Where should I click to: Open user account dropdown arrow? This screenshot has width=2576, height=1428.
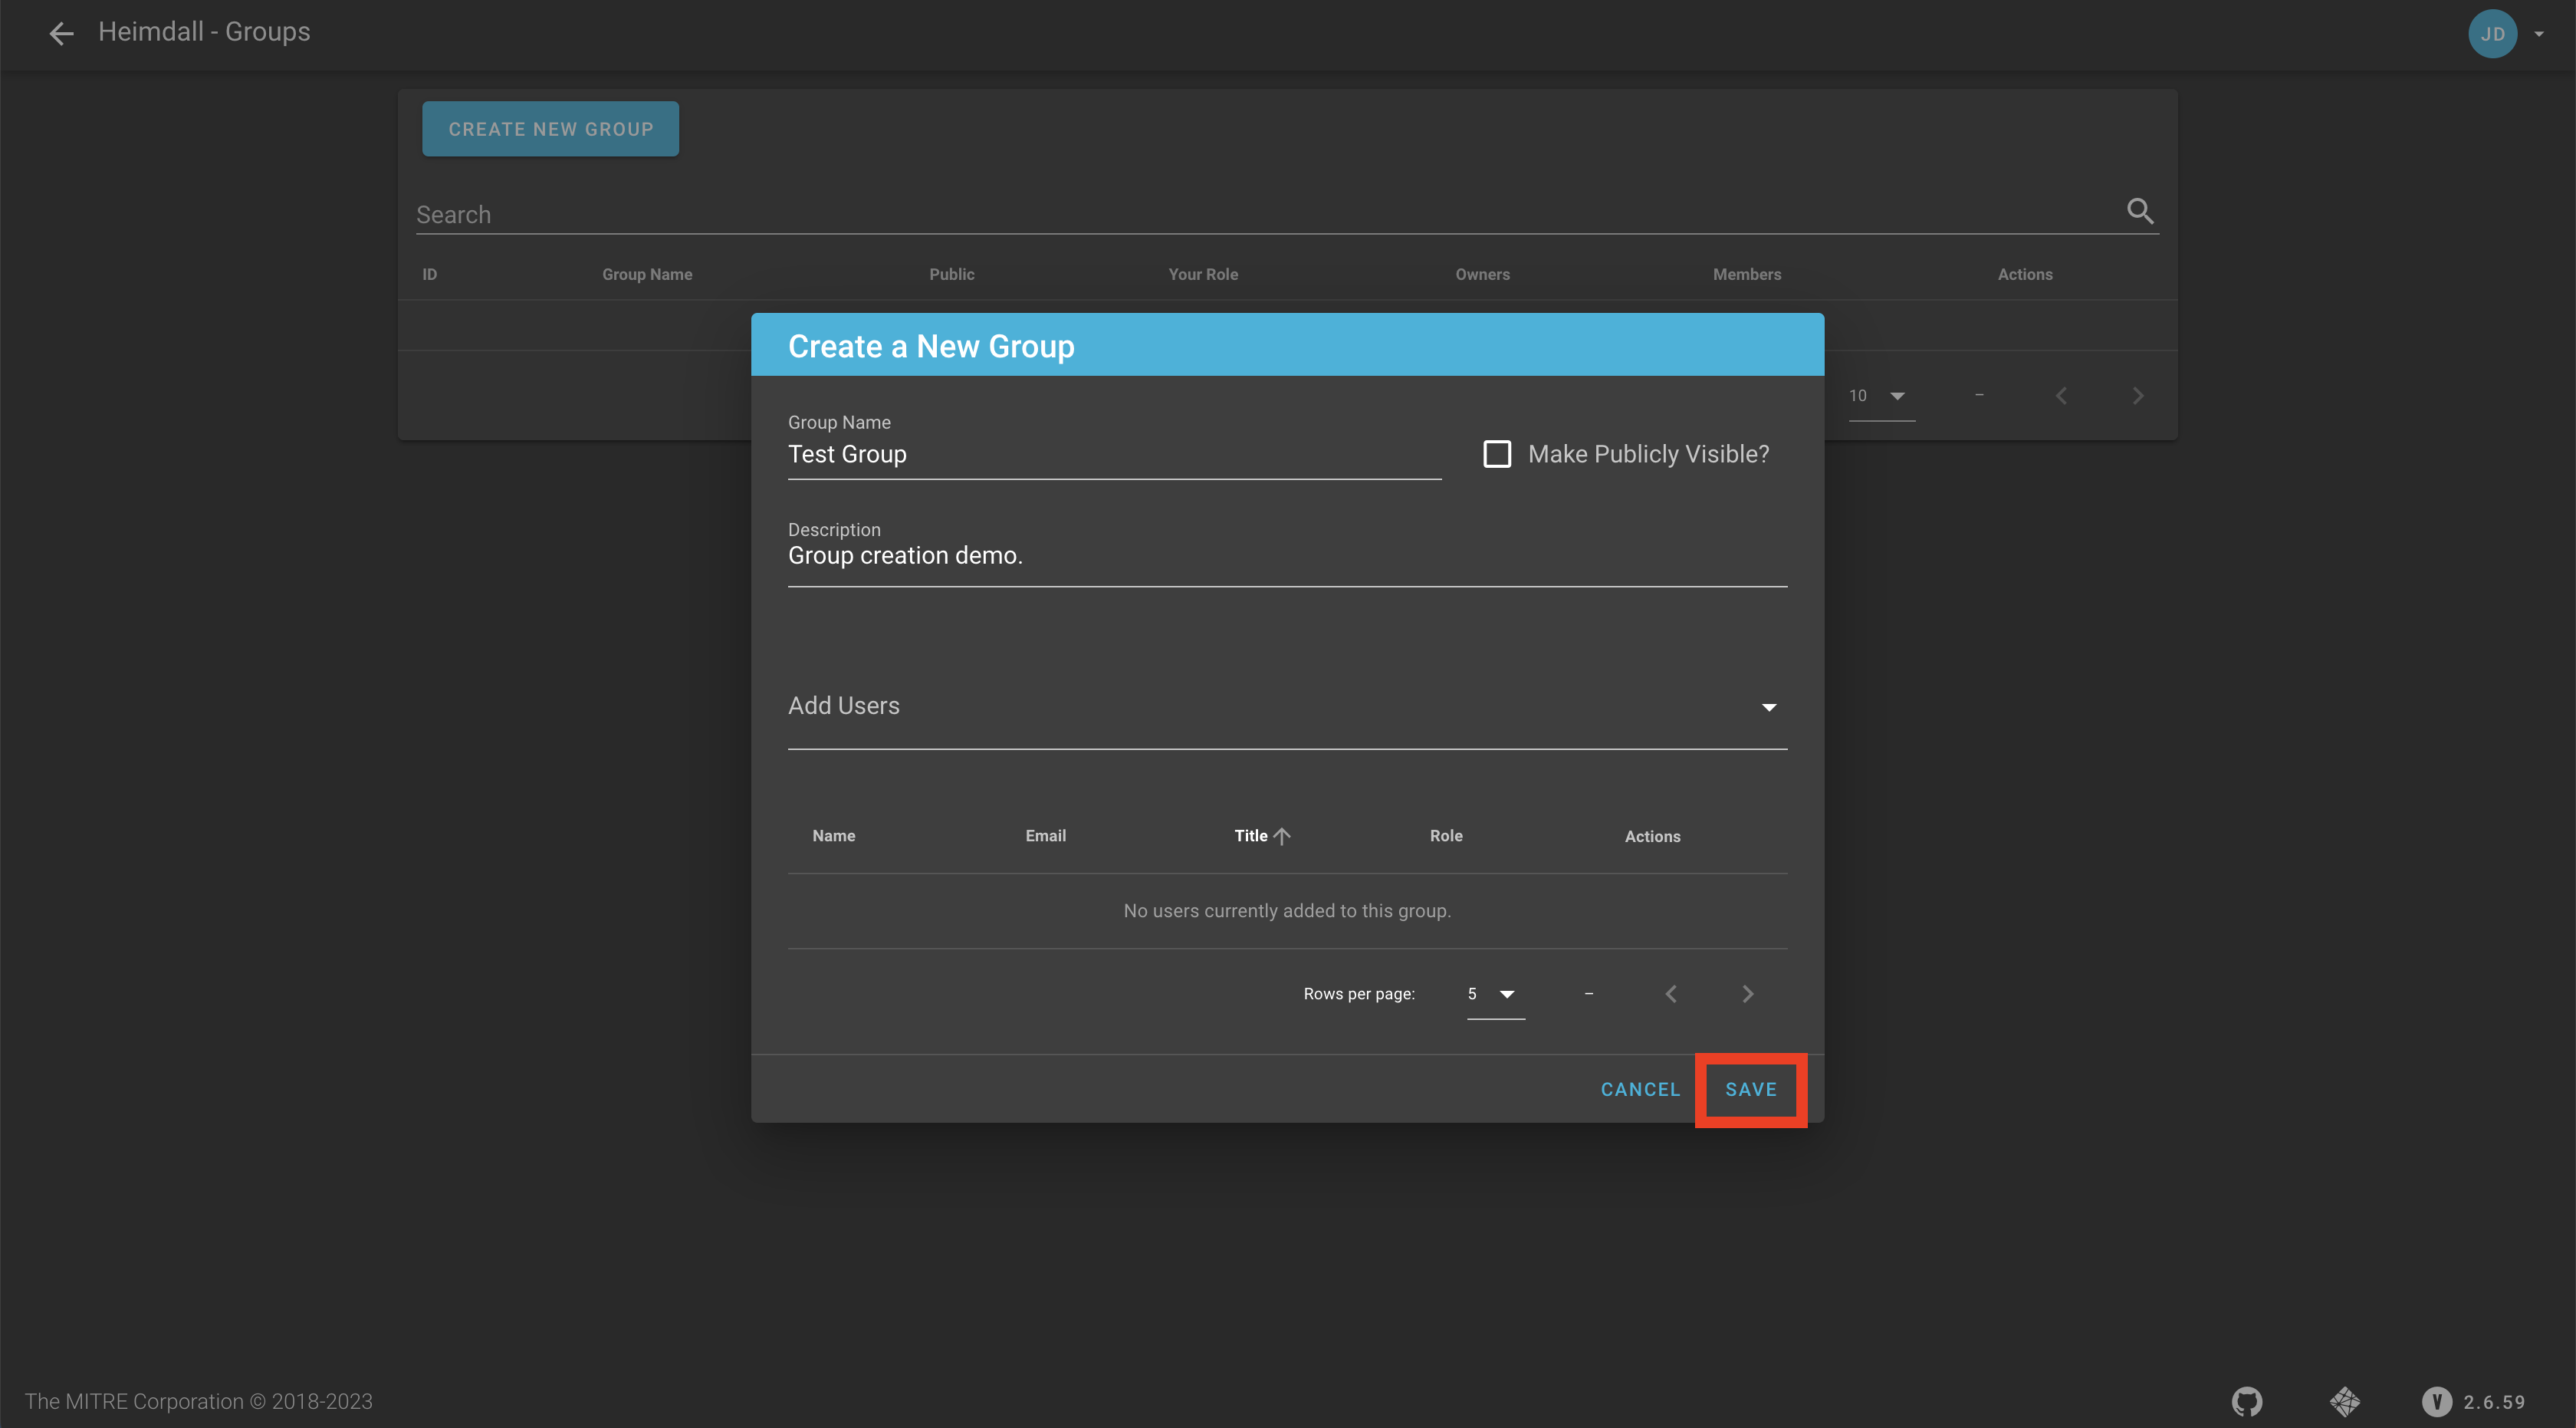[2539, 34]
